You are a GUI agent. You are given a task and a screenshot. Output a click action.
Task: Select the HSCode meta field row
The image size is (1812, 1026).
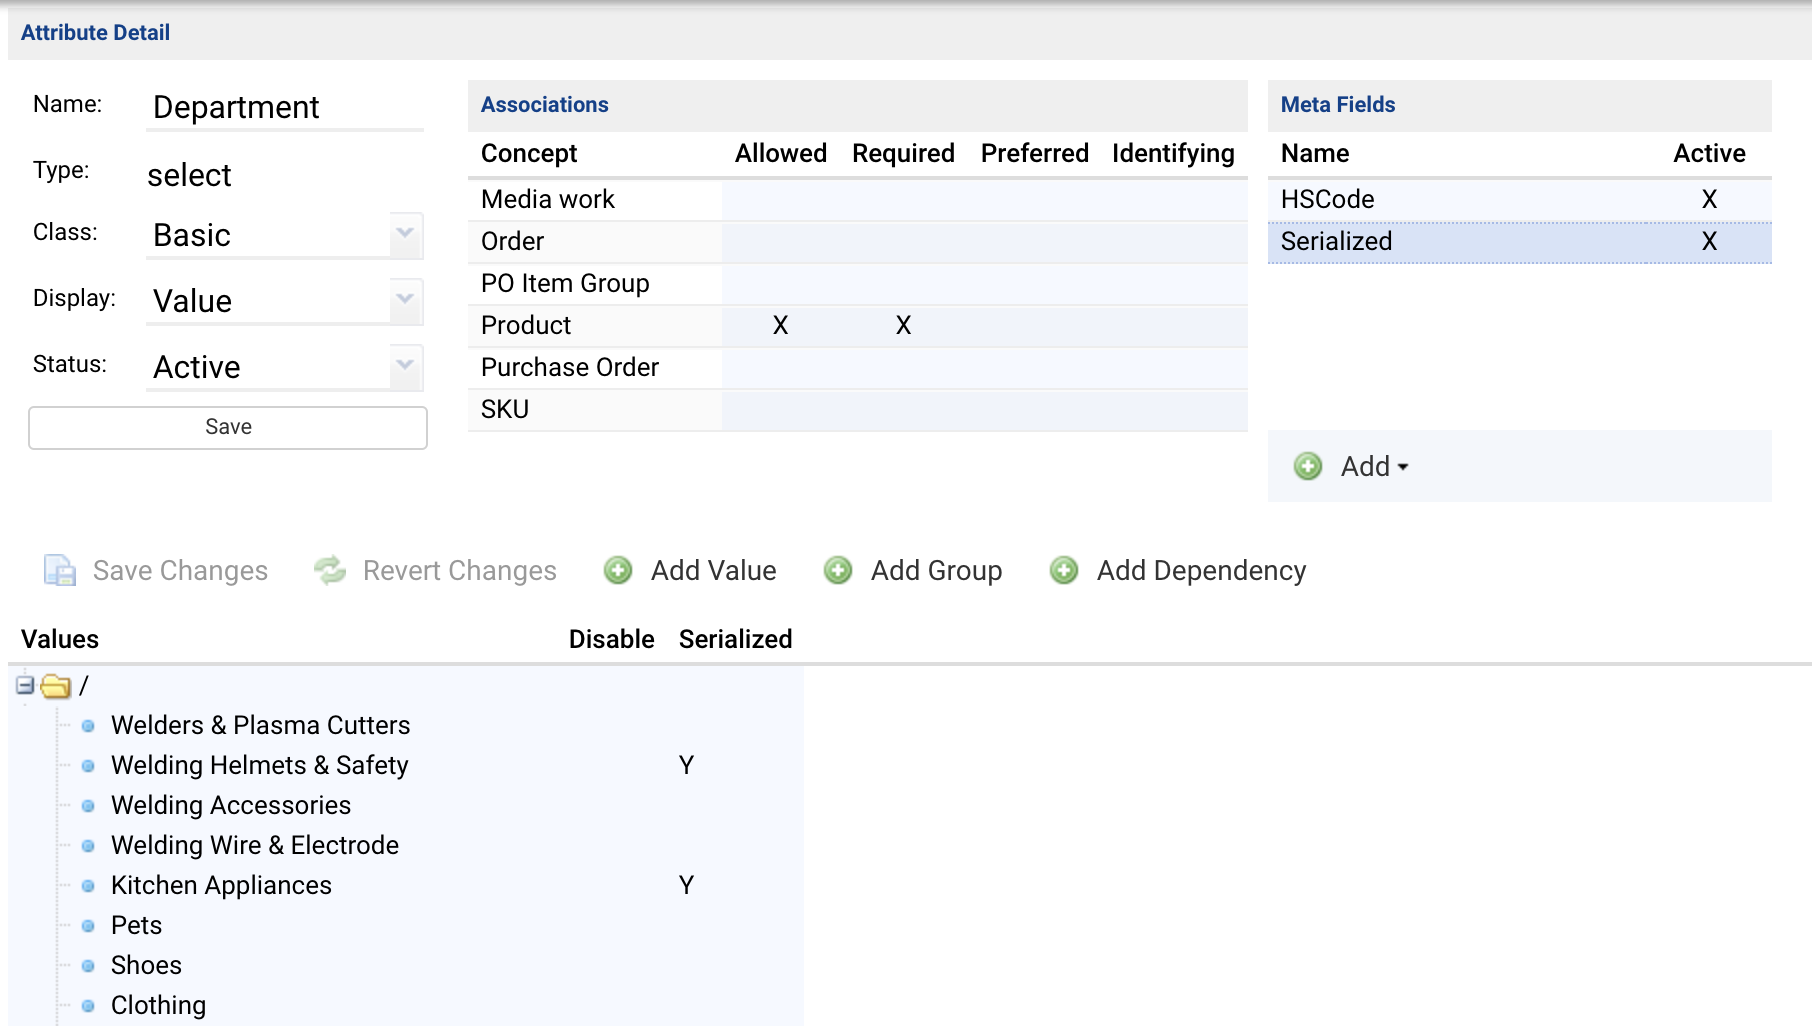(1519, 199)
